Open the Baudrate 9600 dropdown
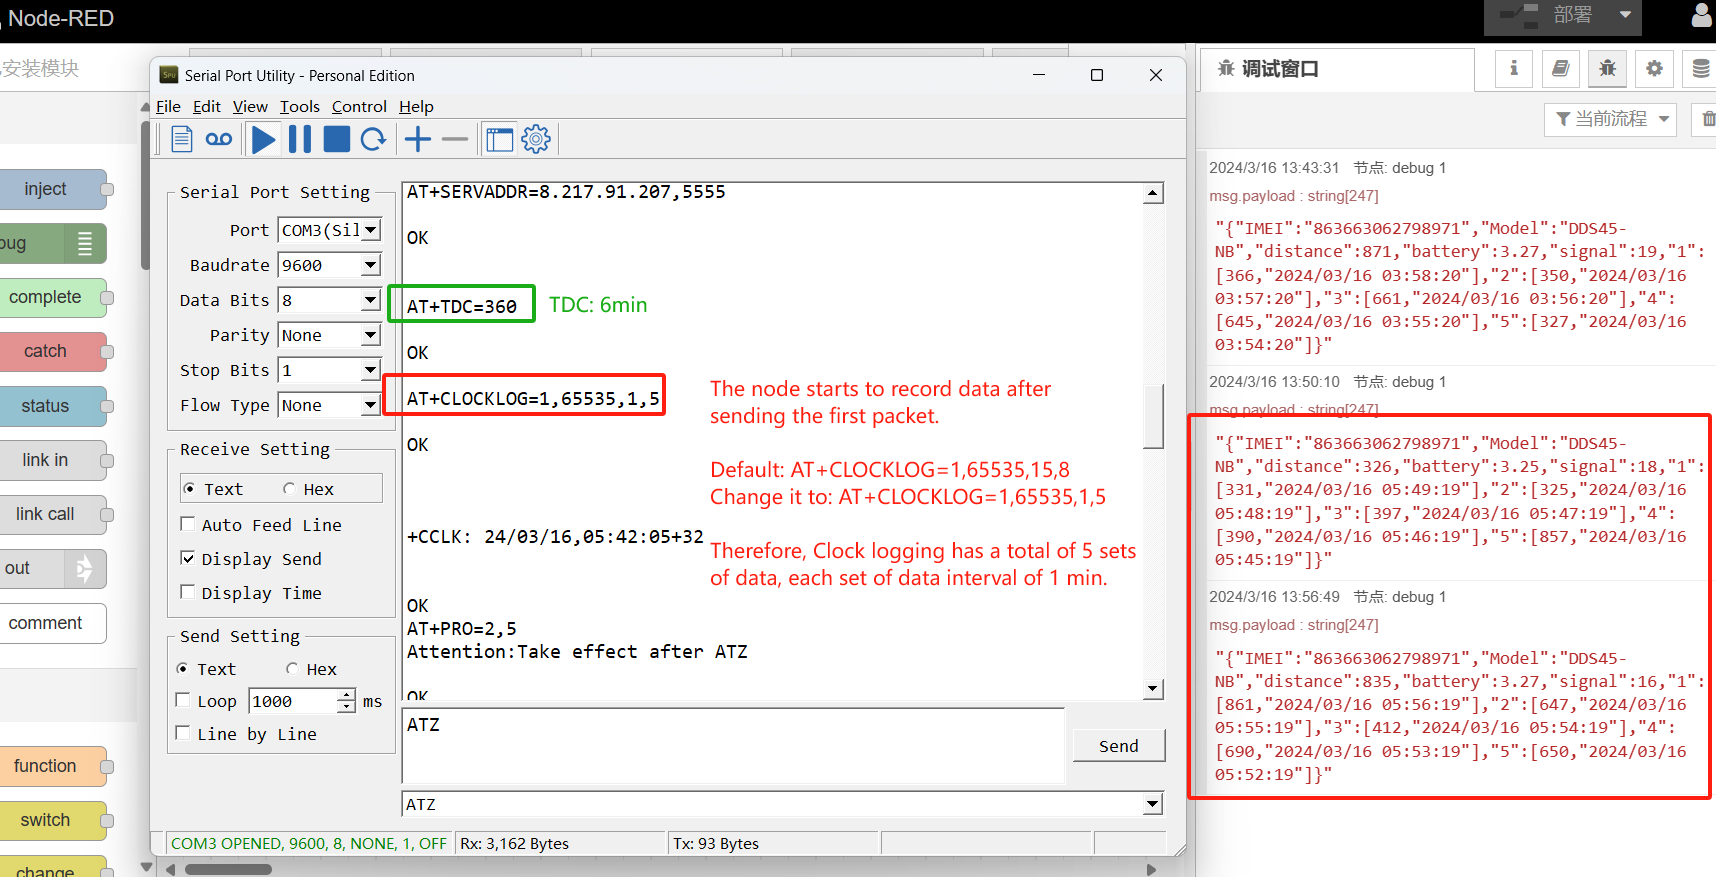Screen dimensions: 1716x877 [371, 265]
